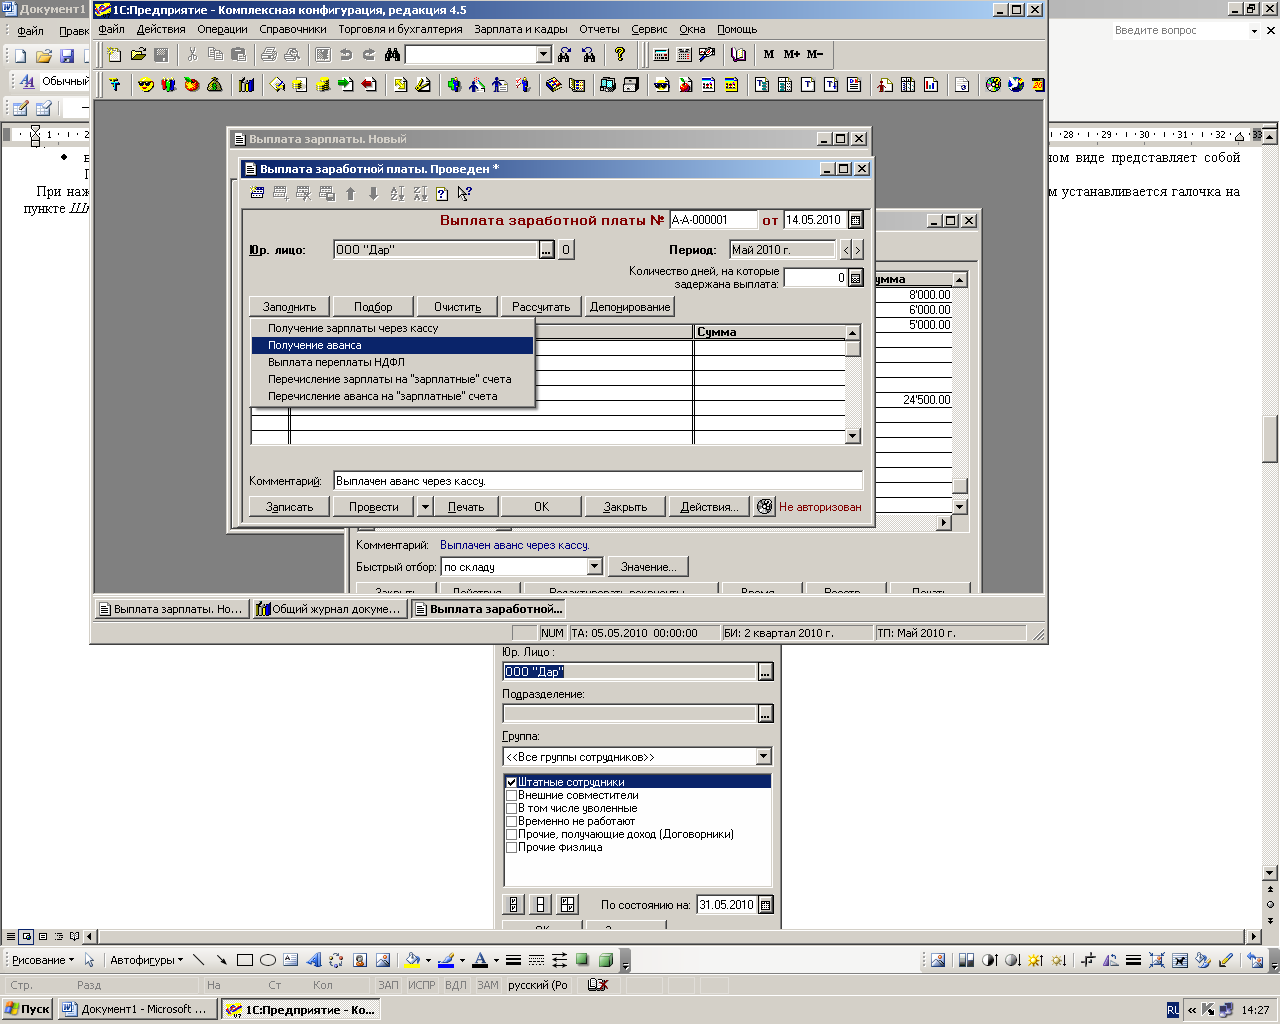Select the Line drawing tool
Screen dimensions: 1280x1024
[x=198, y=960]
